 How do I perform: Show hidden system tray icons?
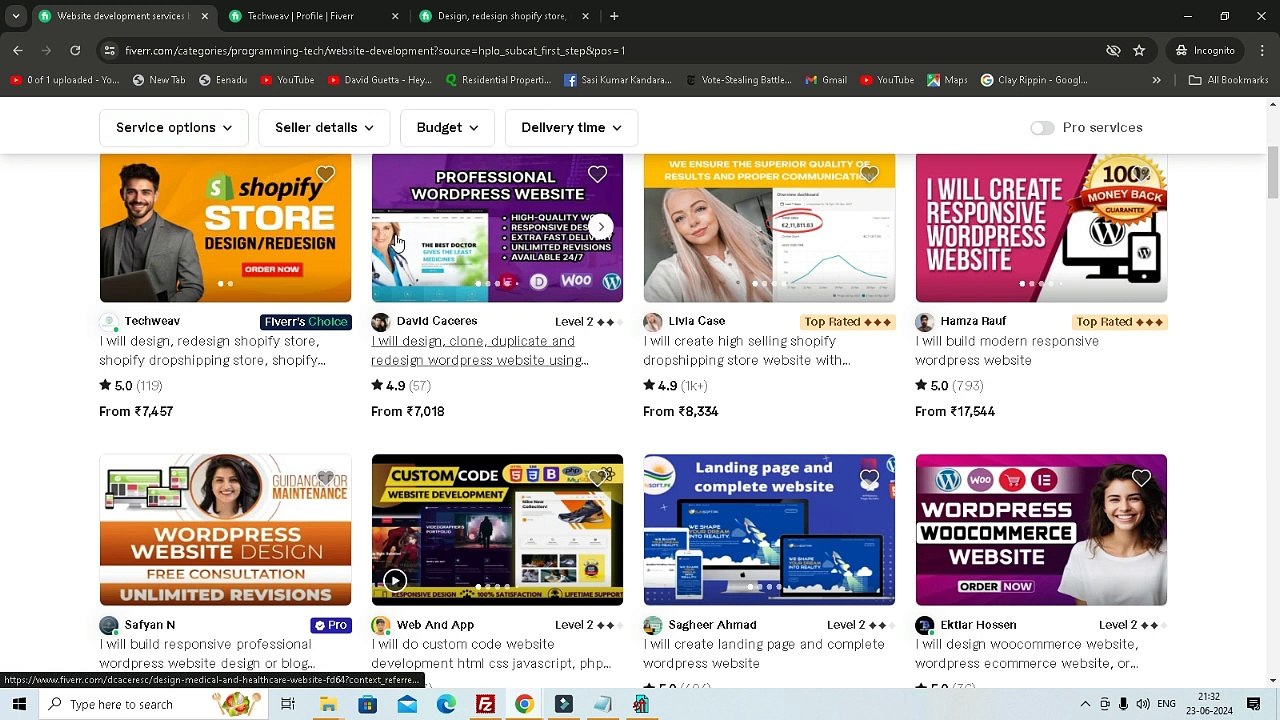point(1085,704)
